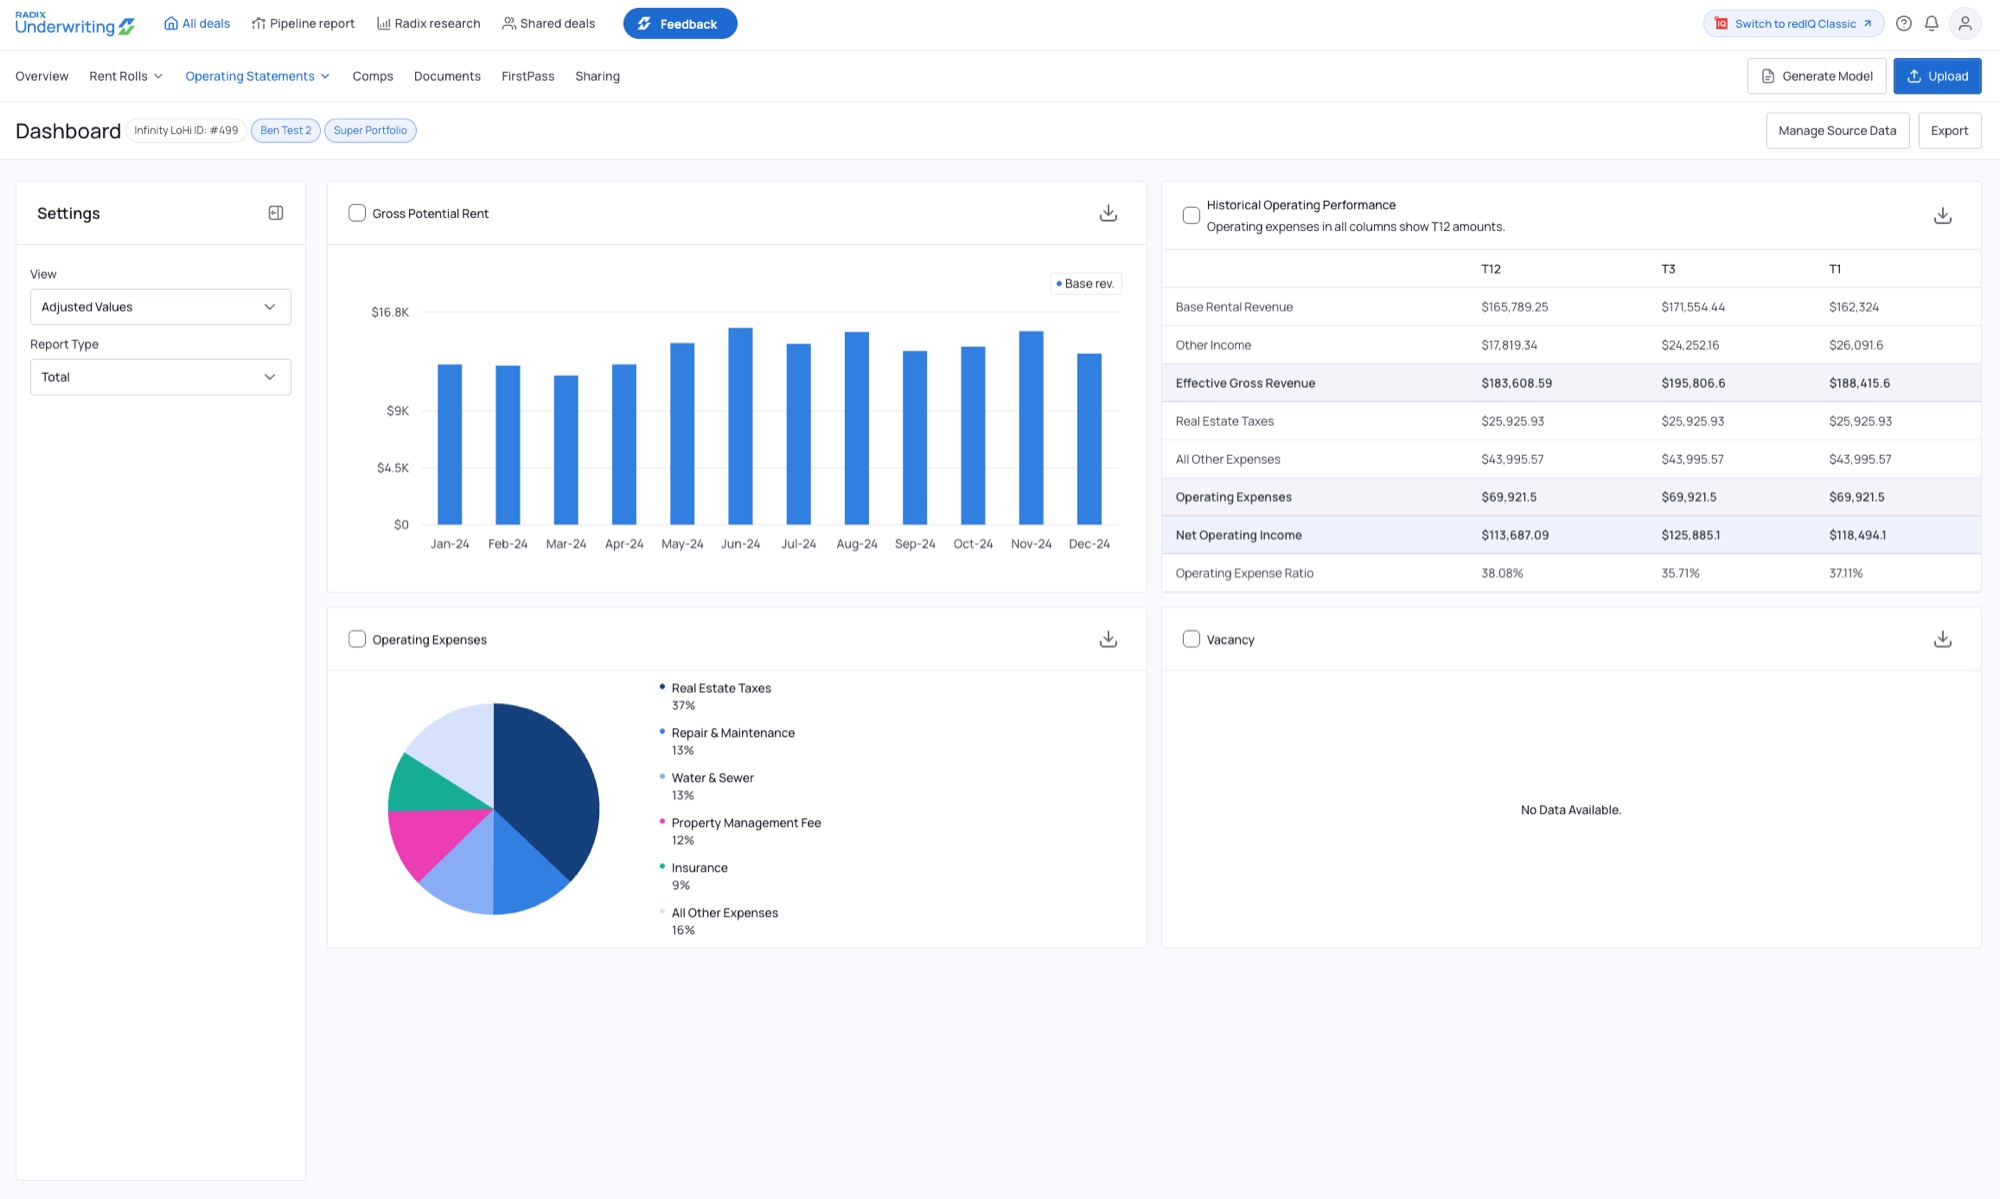Toggle the Base rev. legend item
Screen dimensions: 2000x1199
point(1085,284)
